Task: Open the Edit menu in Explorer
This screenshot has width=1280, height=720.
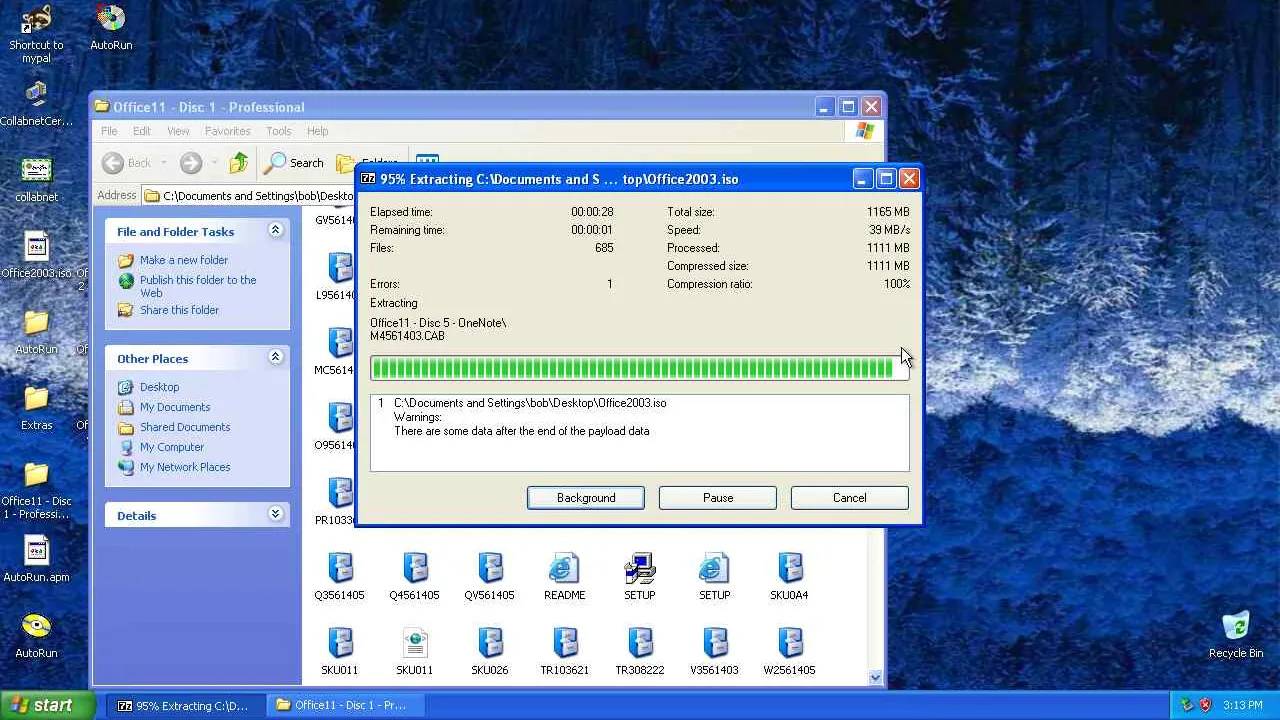Action: pyautogui.click(x=142, y=131)
